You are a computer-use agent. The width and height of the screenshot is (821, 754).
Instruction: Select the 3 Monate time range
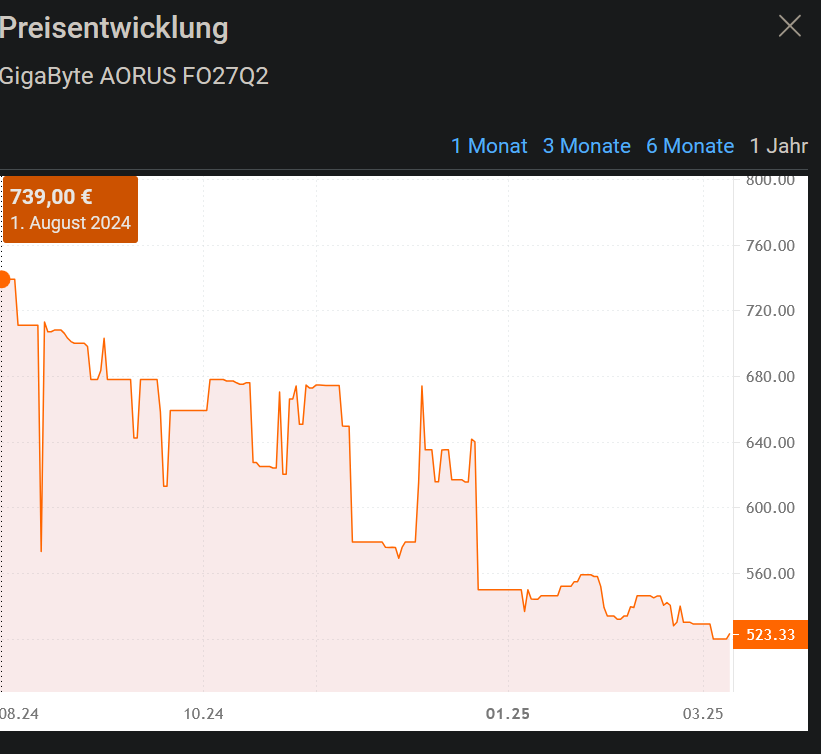click(587, 146)
